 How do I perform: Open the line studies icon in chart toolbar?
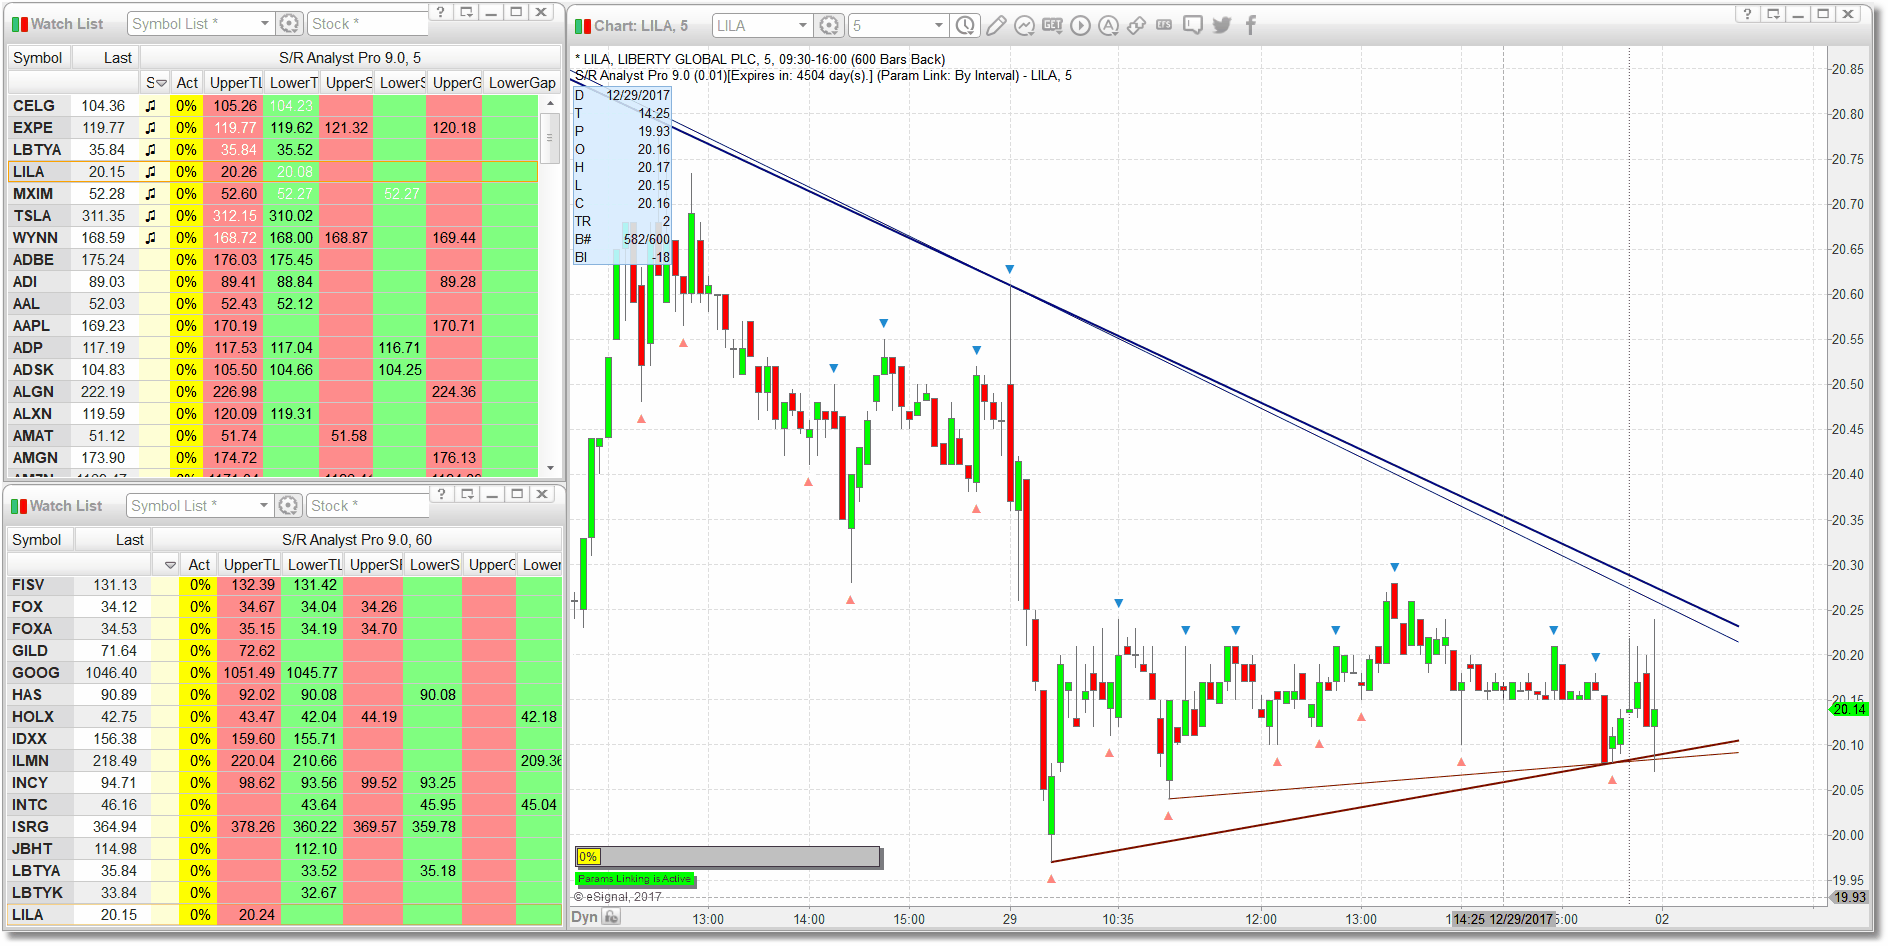pos(1024,25)
